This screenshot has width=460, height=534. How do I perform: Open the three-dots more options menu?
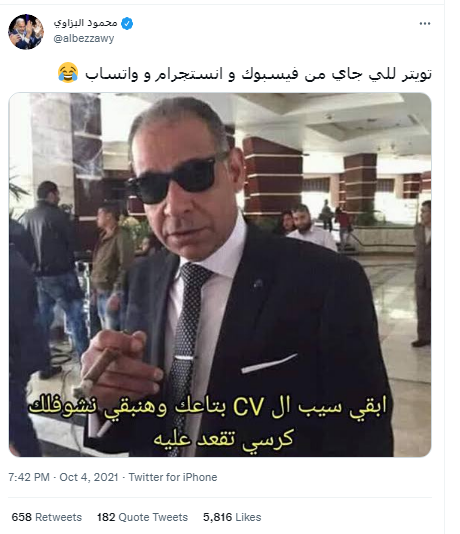(425, 23)
